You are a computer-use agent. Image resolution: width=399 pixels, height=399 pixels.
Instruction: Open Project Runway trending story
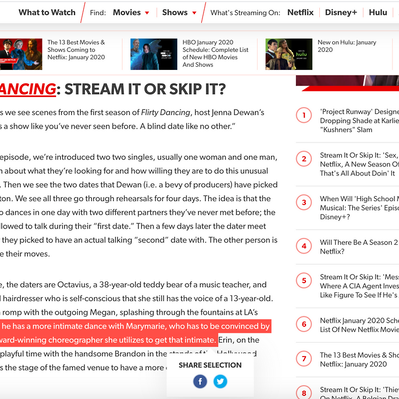point(359,121)
